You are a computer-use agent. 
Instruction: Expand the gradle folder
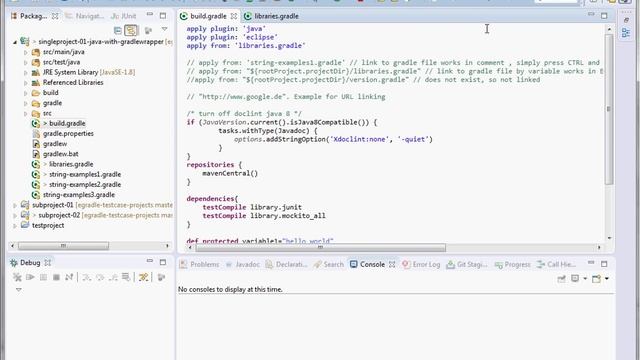(25, 103)
